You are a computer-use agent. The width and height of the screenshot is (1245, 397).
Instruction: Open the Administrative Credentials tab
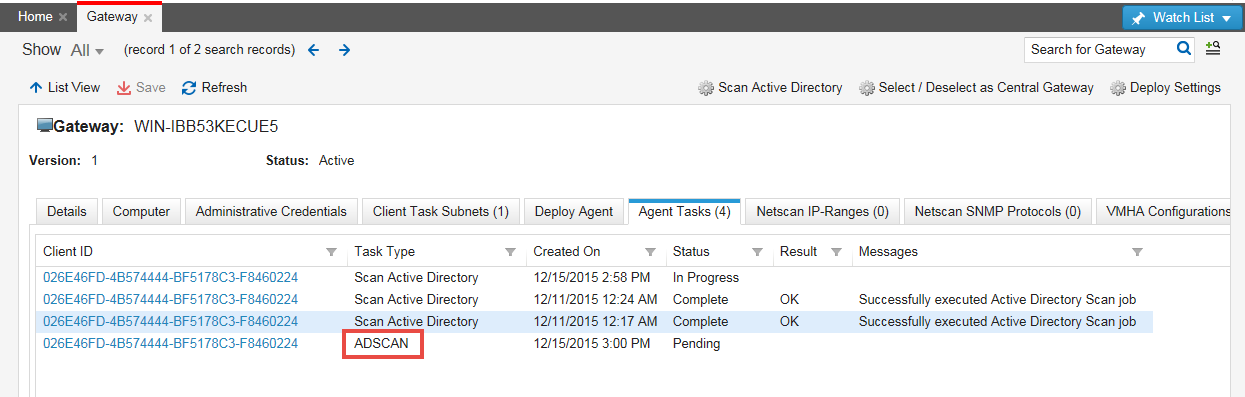[271, 212]
